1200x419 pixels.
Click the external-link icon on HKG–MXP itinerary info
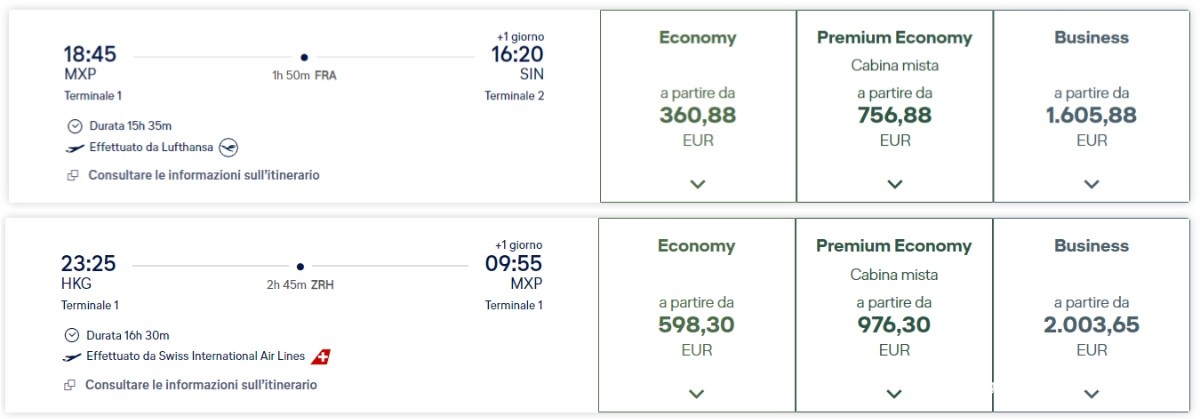70,385
